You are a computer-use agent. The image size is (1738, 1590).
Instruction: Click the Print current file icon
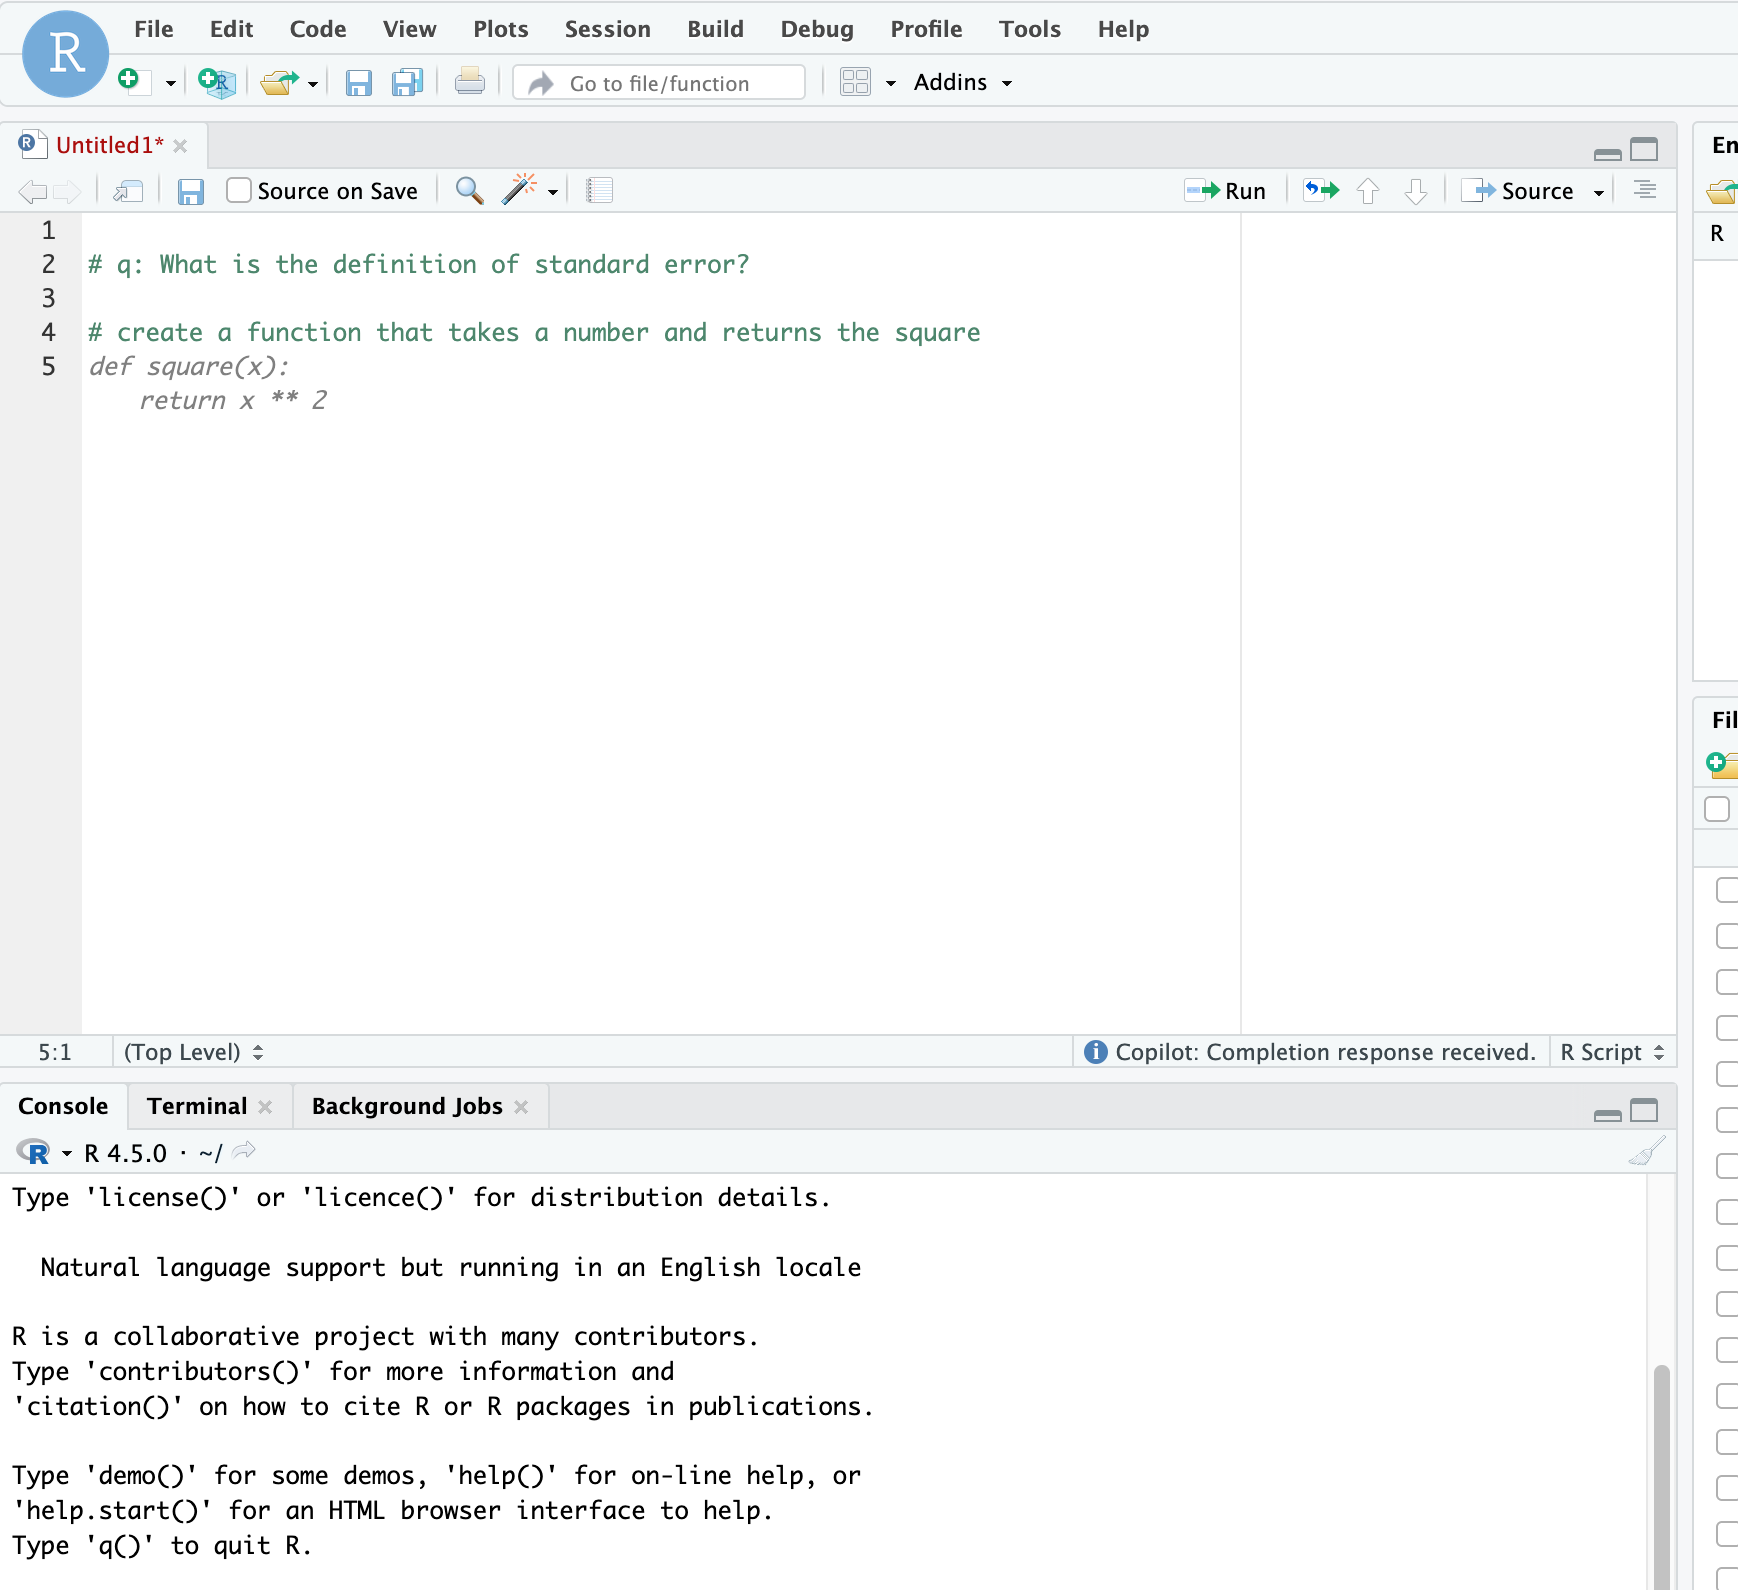[x=469, y=82]
